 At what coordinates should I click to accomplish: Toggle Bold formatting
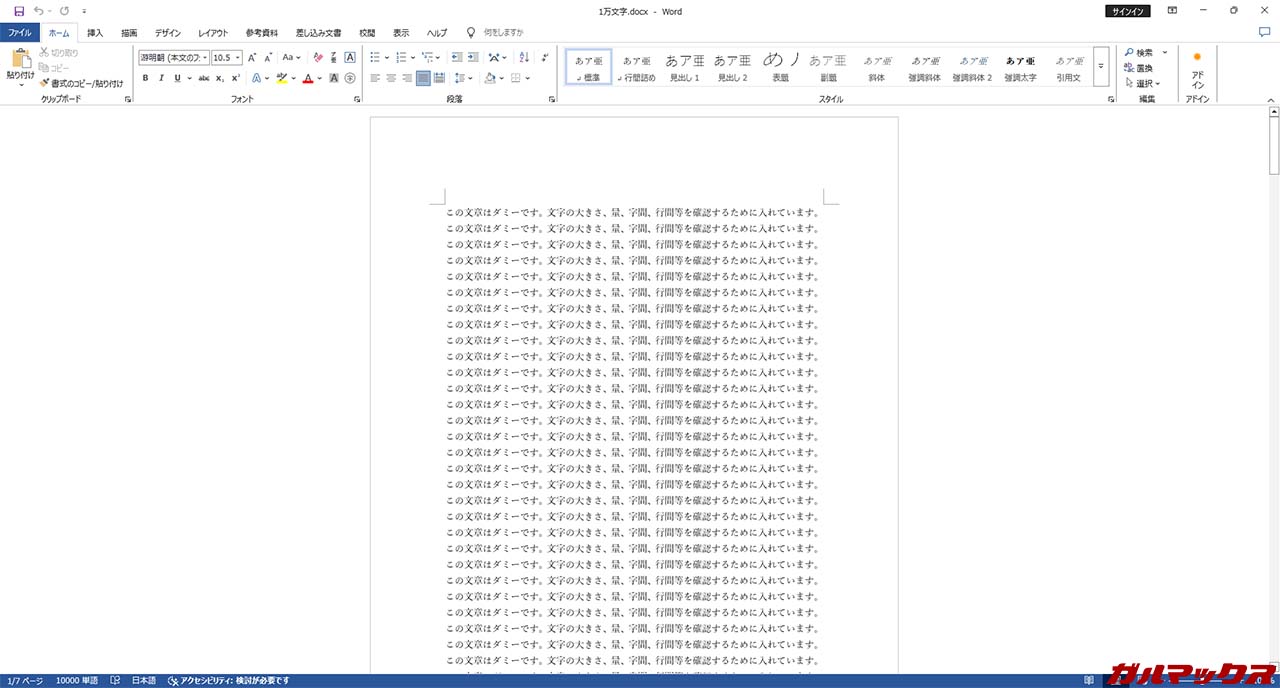click(x=146, y=78)
